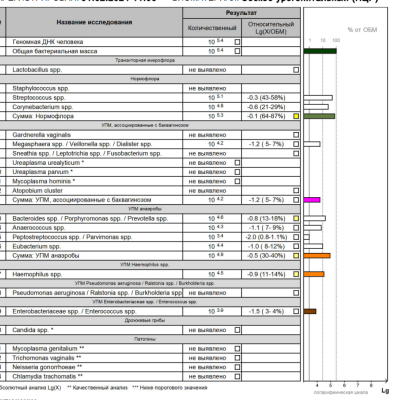Click the white bar for Corynebacterium spp.
The image size is (400, 400).
316,107
